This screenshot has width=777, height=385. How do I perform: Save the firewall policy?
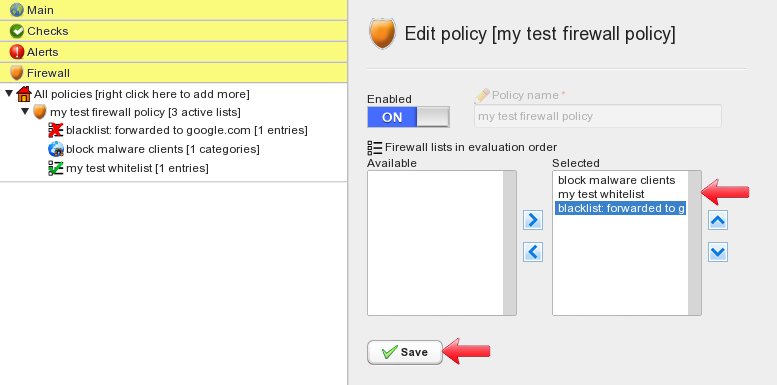click(x=405, y=352)
